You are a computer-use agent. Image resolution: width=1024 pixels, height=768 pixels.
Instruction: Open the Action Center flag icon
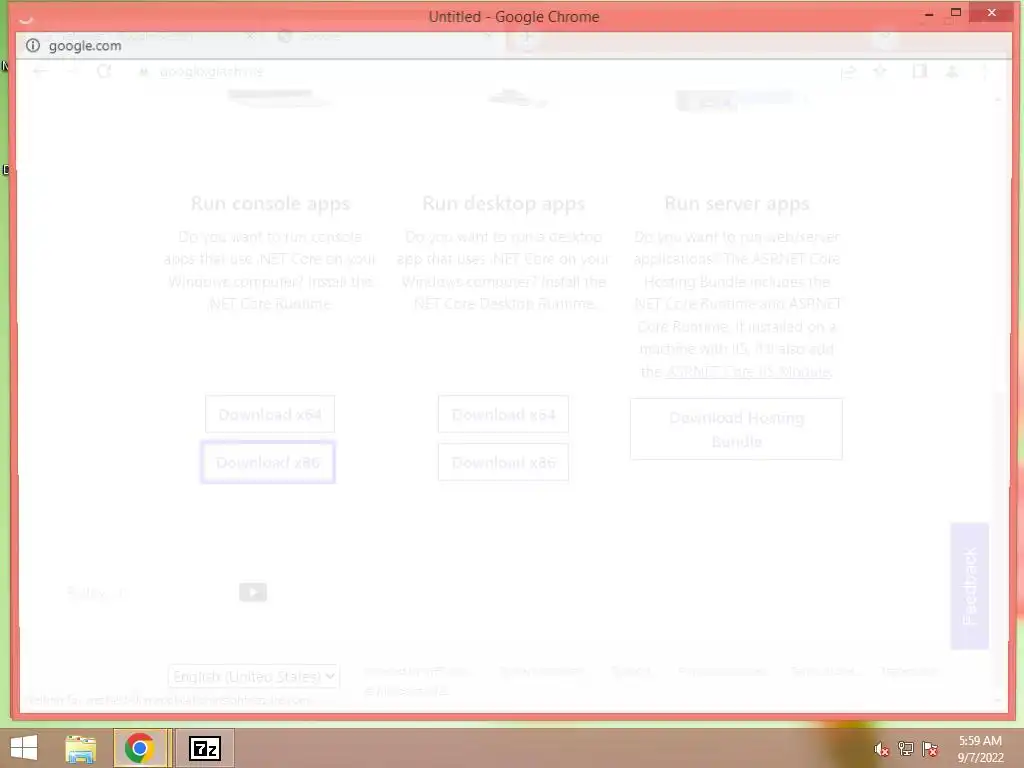pos(930,749)
